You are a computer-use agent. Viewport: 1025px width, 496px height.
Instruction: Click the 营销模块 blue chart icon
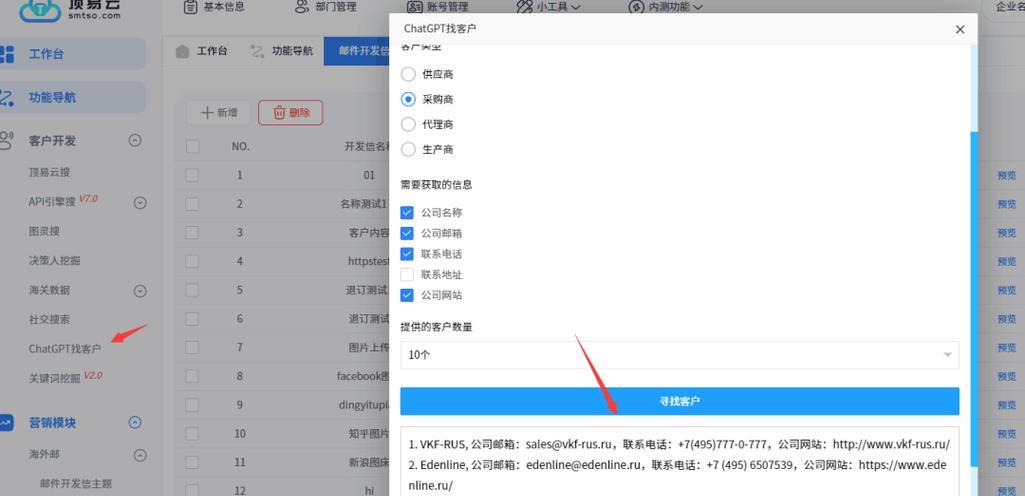tap(6, 423)
